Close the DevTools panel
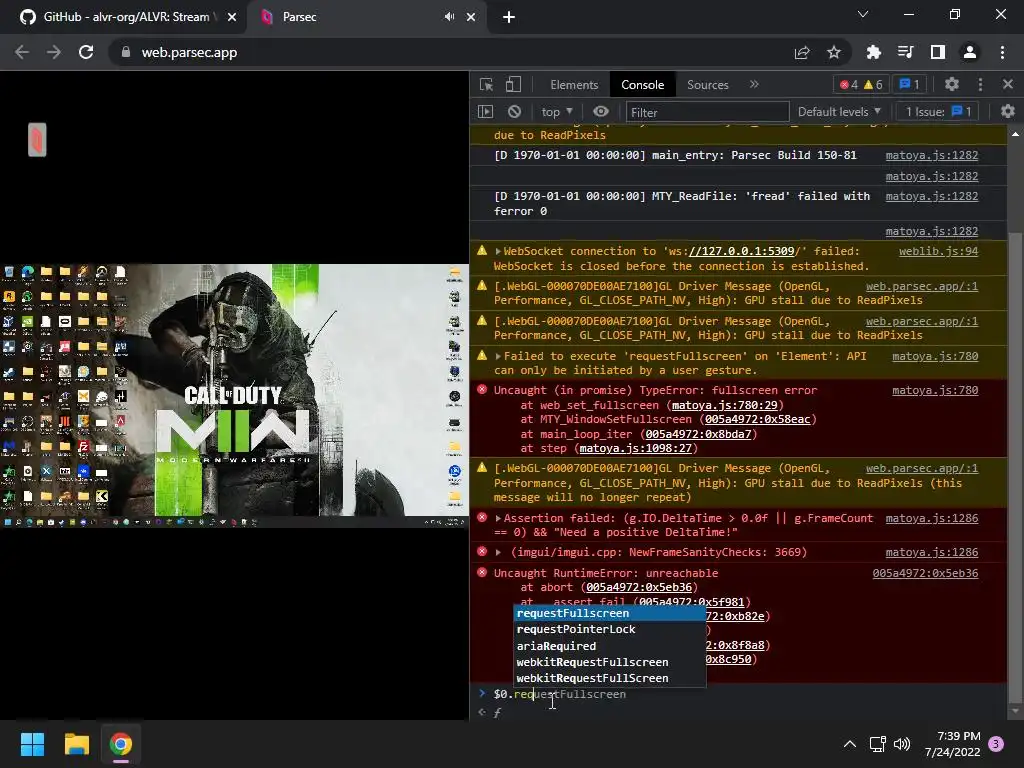 pos(1008,84)
